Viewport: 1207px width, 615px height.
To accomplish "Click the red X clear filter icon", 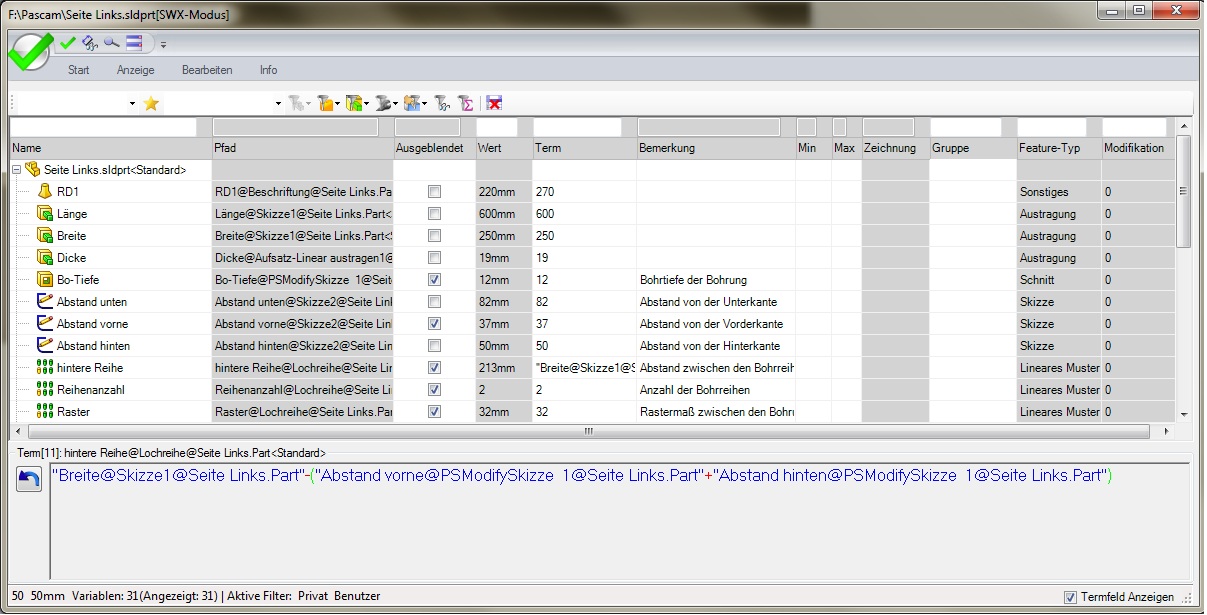I will tap(494, 103).
